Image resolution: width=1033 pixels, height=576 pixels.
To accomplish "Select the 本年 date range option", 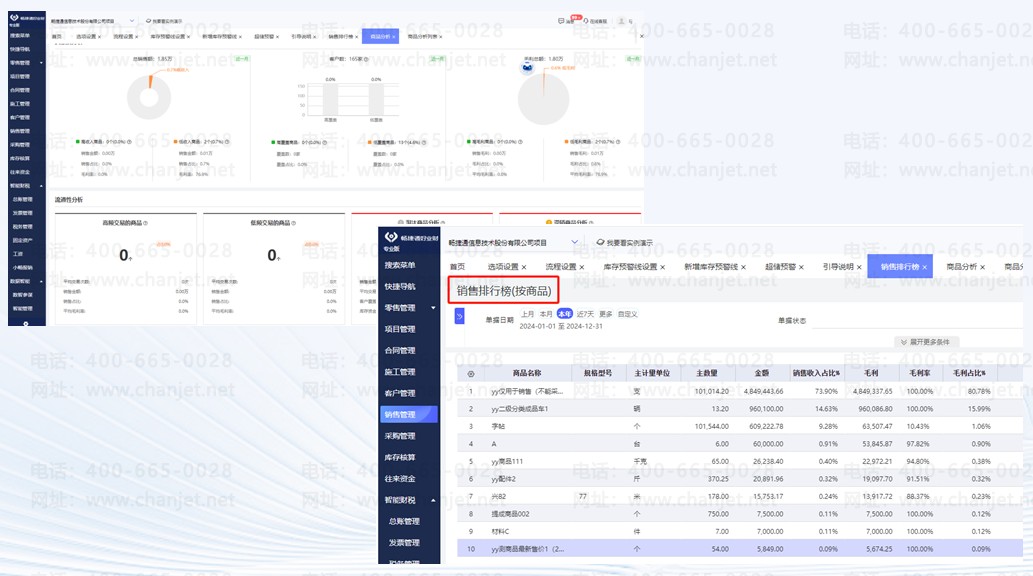I will click(565, 314).
